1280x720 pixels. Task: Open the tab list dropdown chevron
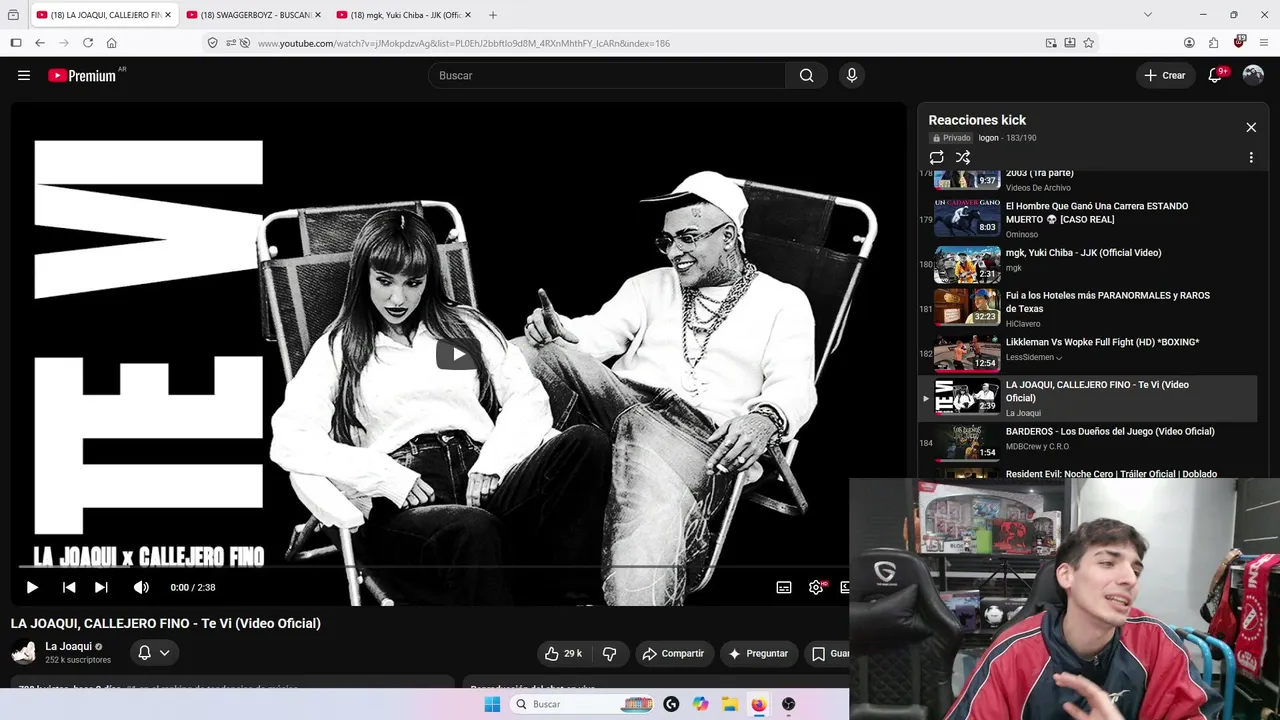point(1147,15)
